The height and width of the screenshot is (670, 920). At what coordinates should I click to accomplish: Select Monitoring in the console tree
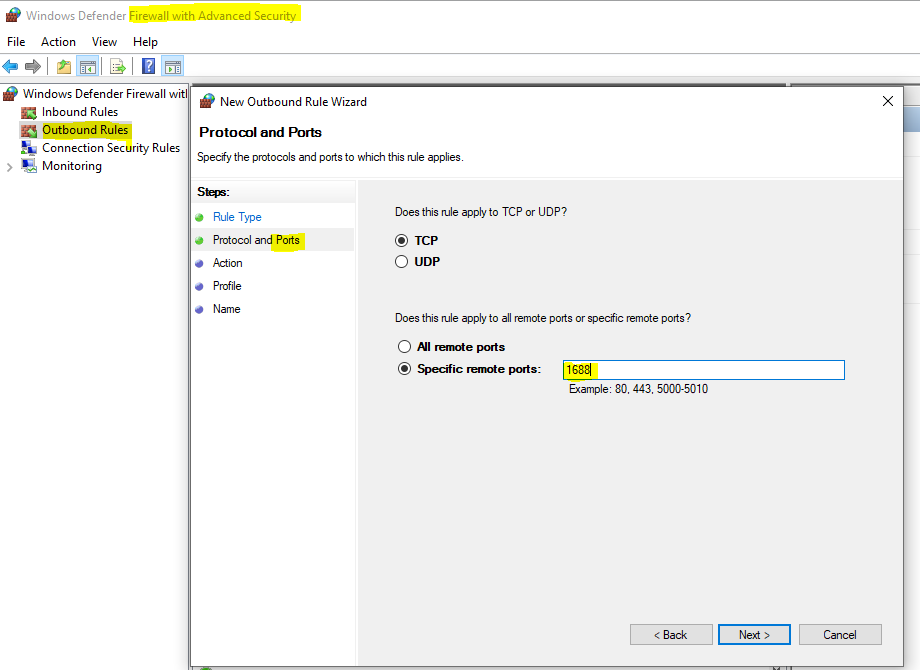(72, 166)
